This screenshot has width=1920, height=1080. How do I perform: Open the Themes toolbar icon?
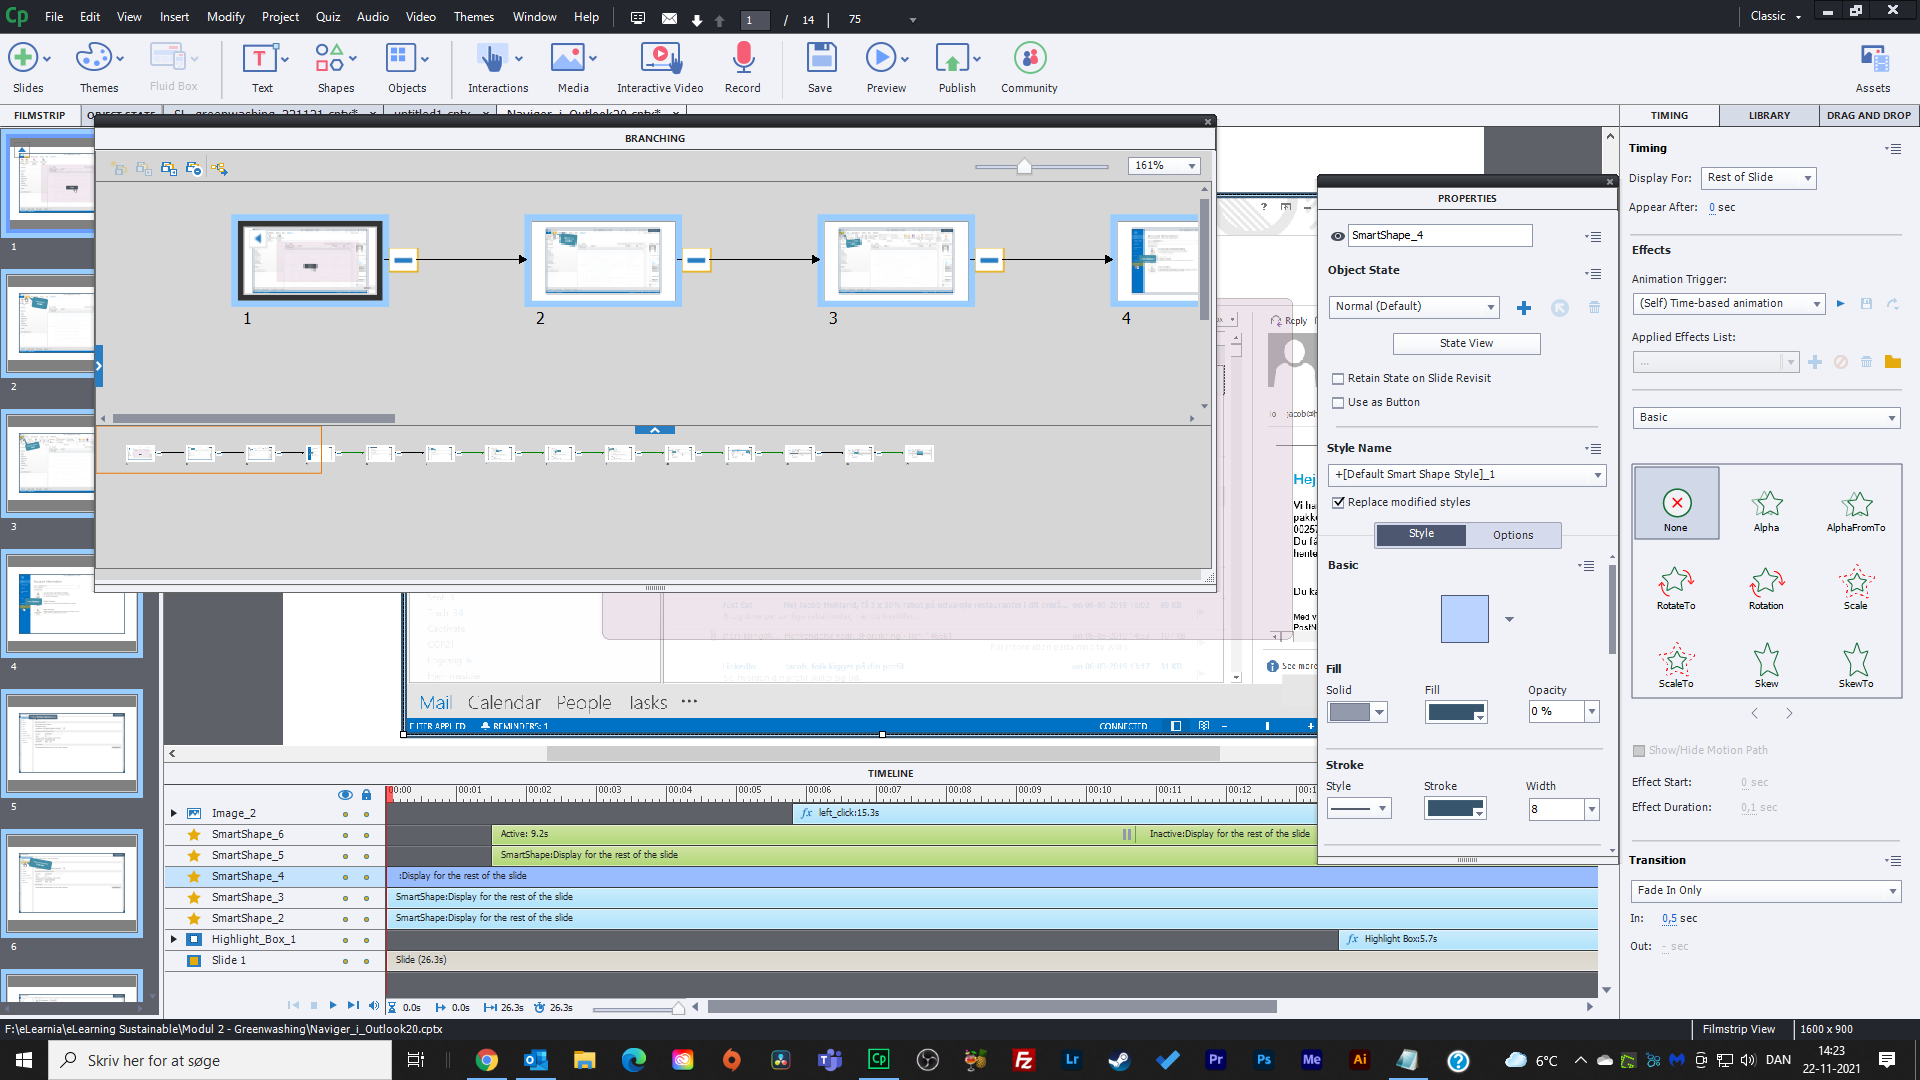point(94,58)
